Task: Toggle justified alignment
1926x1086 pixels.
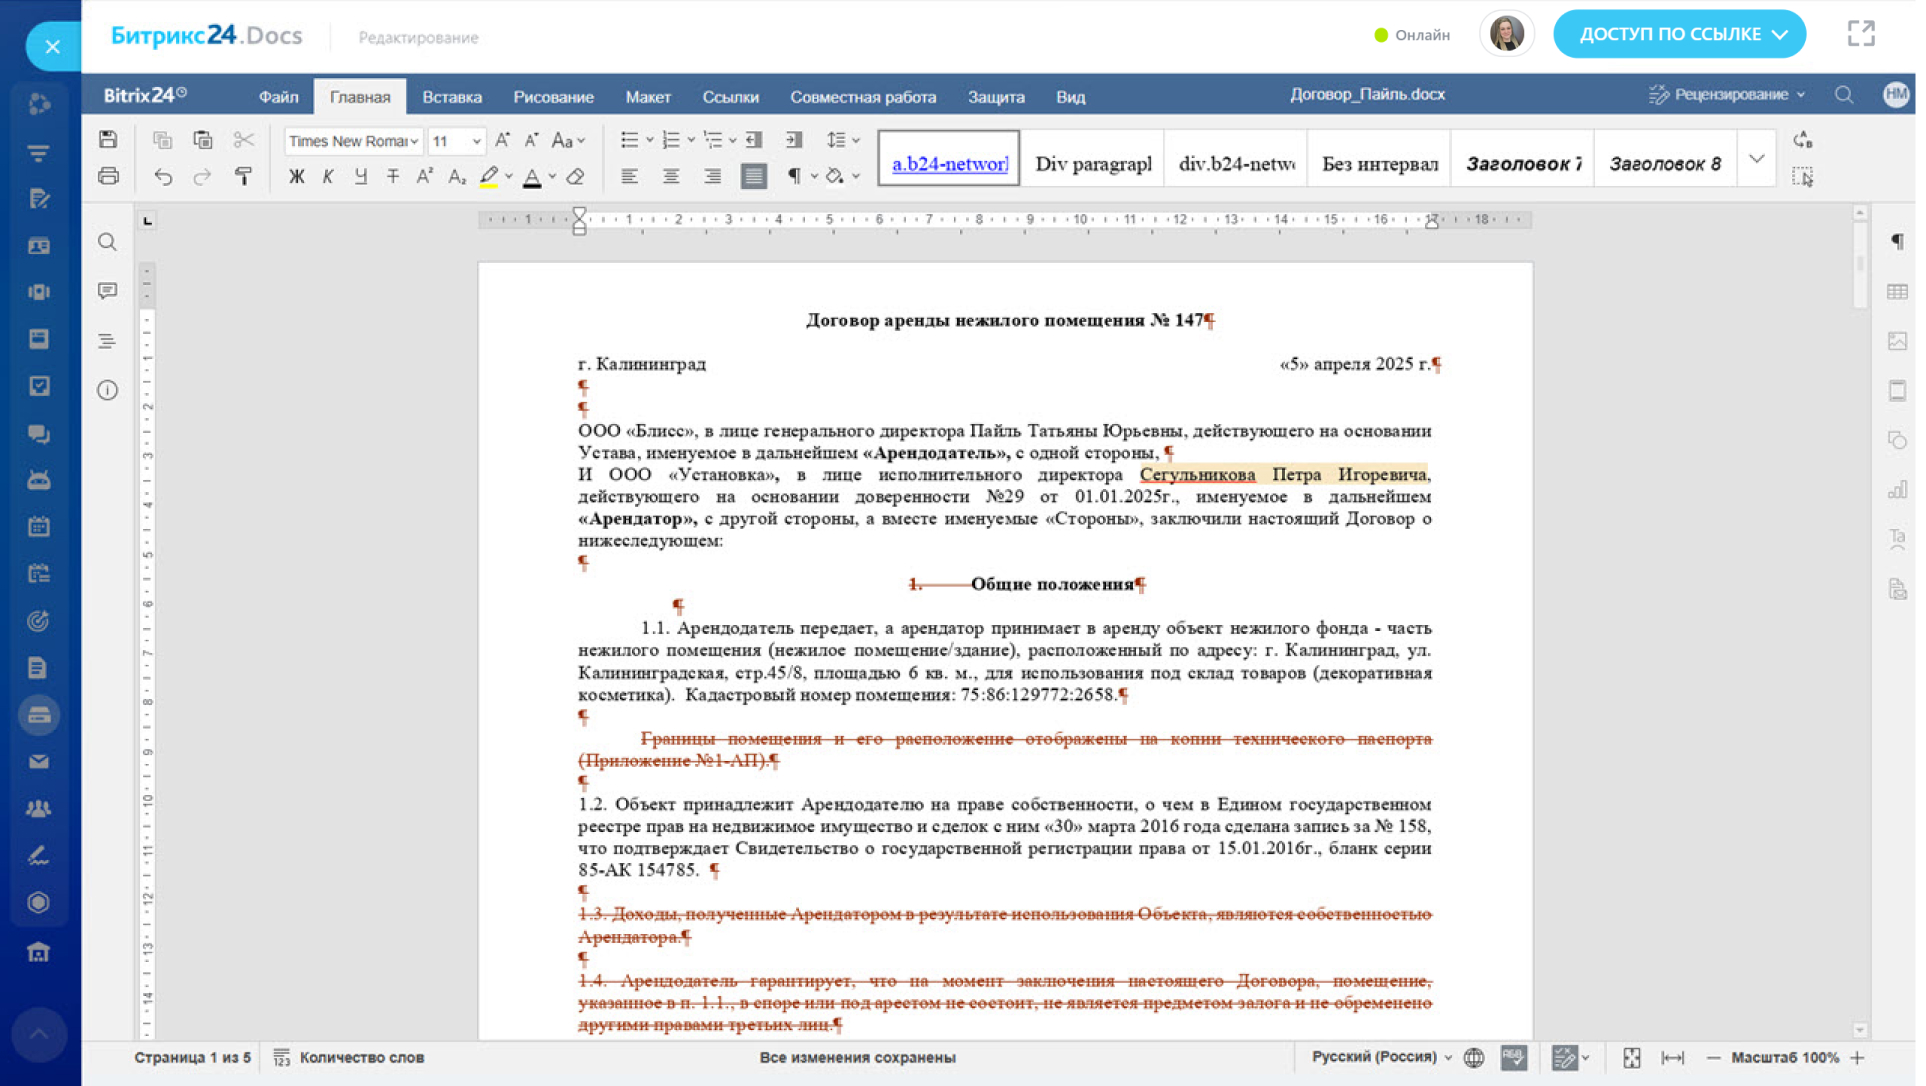Action: pyautogui.click(x=754, y=177)
